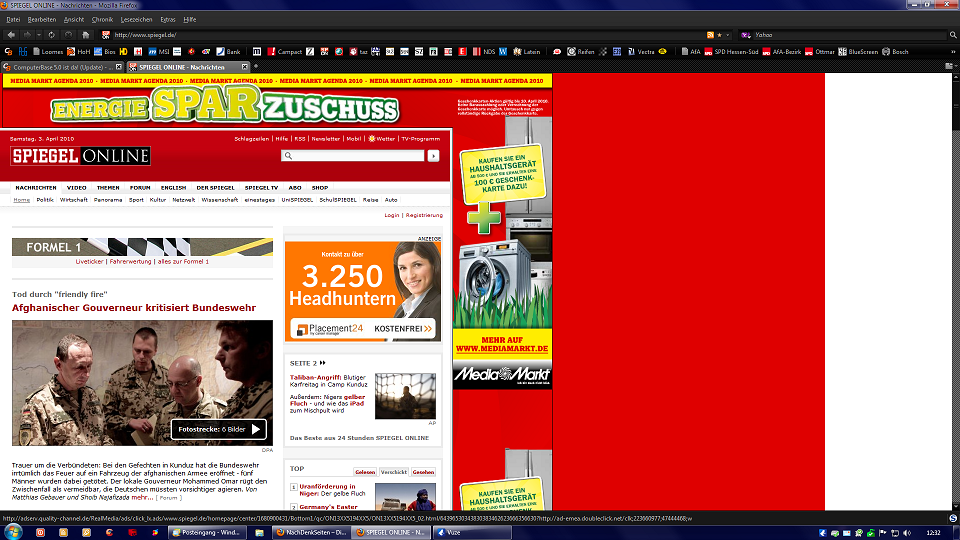The width and height of the screenshot is (960, 540).
Task: Open the Datei menu
Action: [x=13, y=20]
